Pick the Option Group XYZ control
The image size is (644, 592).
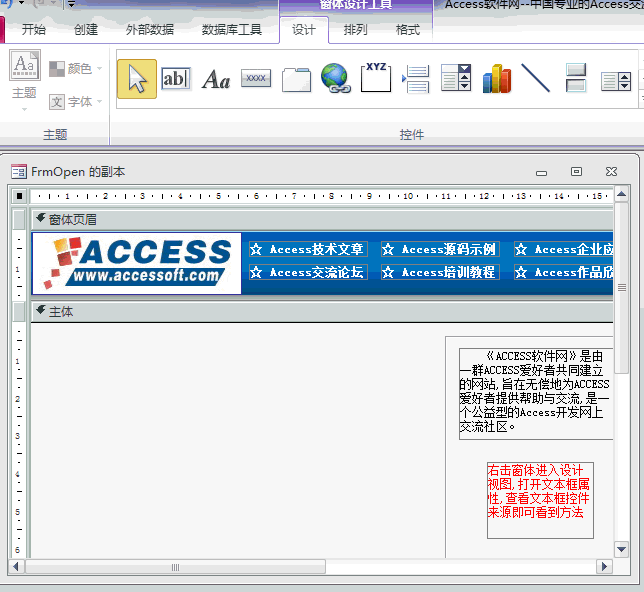[x=376, y=77]
